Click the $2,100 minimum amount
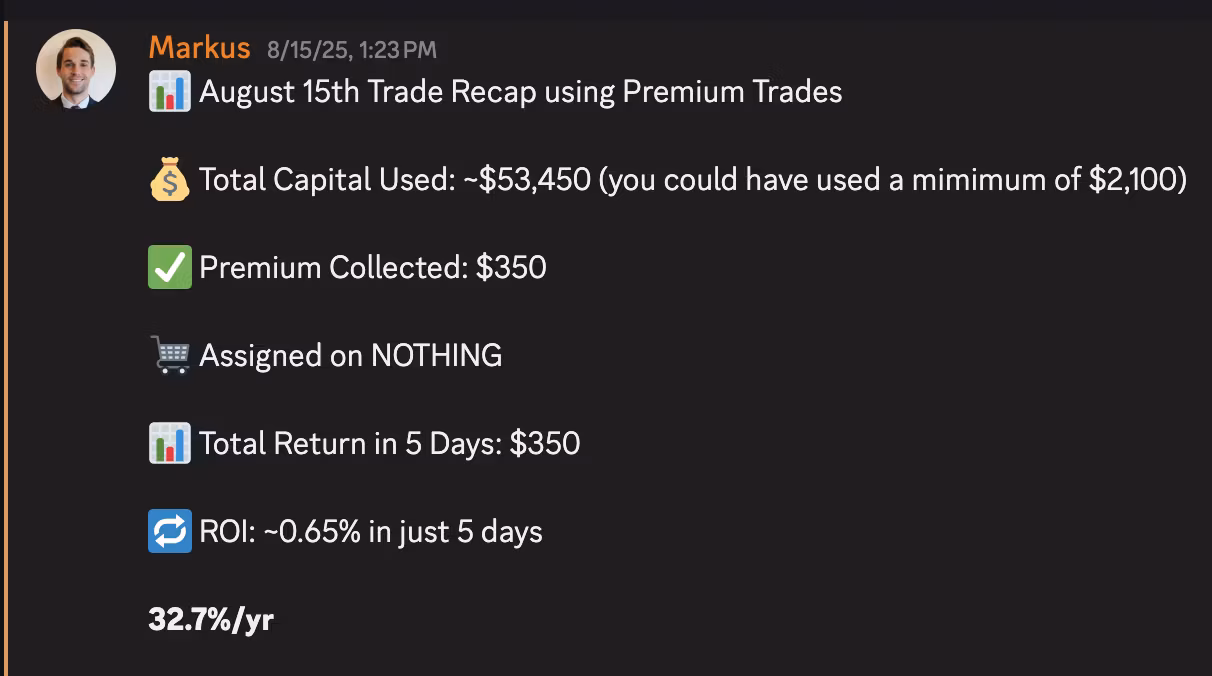1212x676 pixels. [1131, 180]
